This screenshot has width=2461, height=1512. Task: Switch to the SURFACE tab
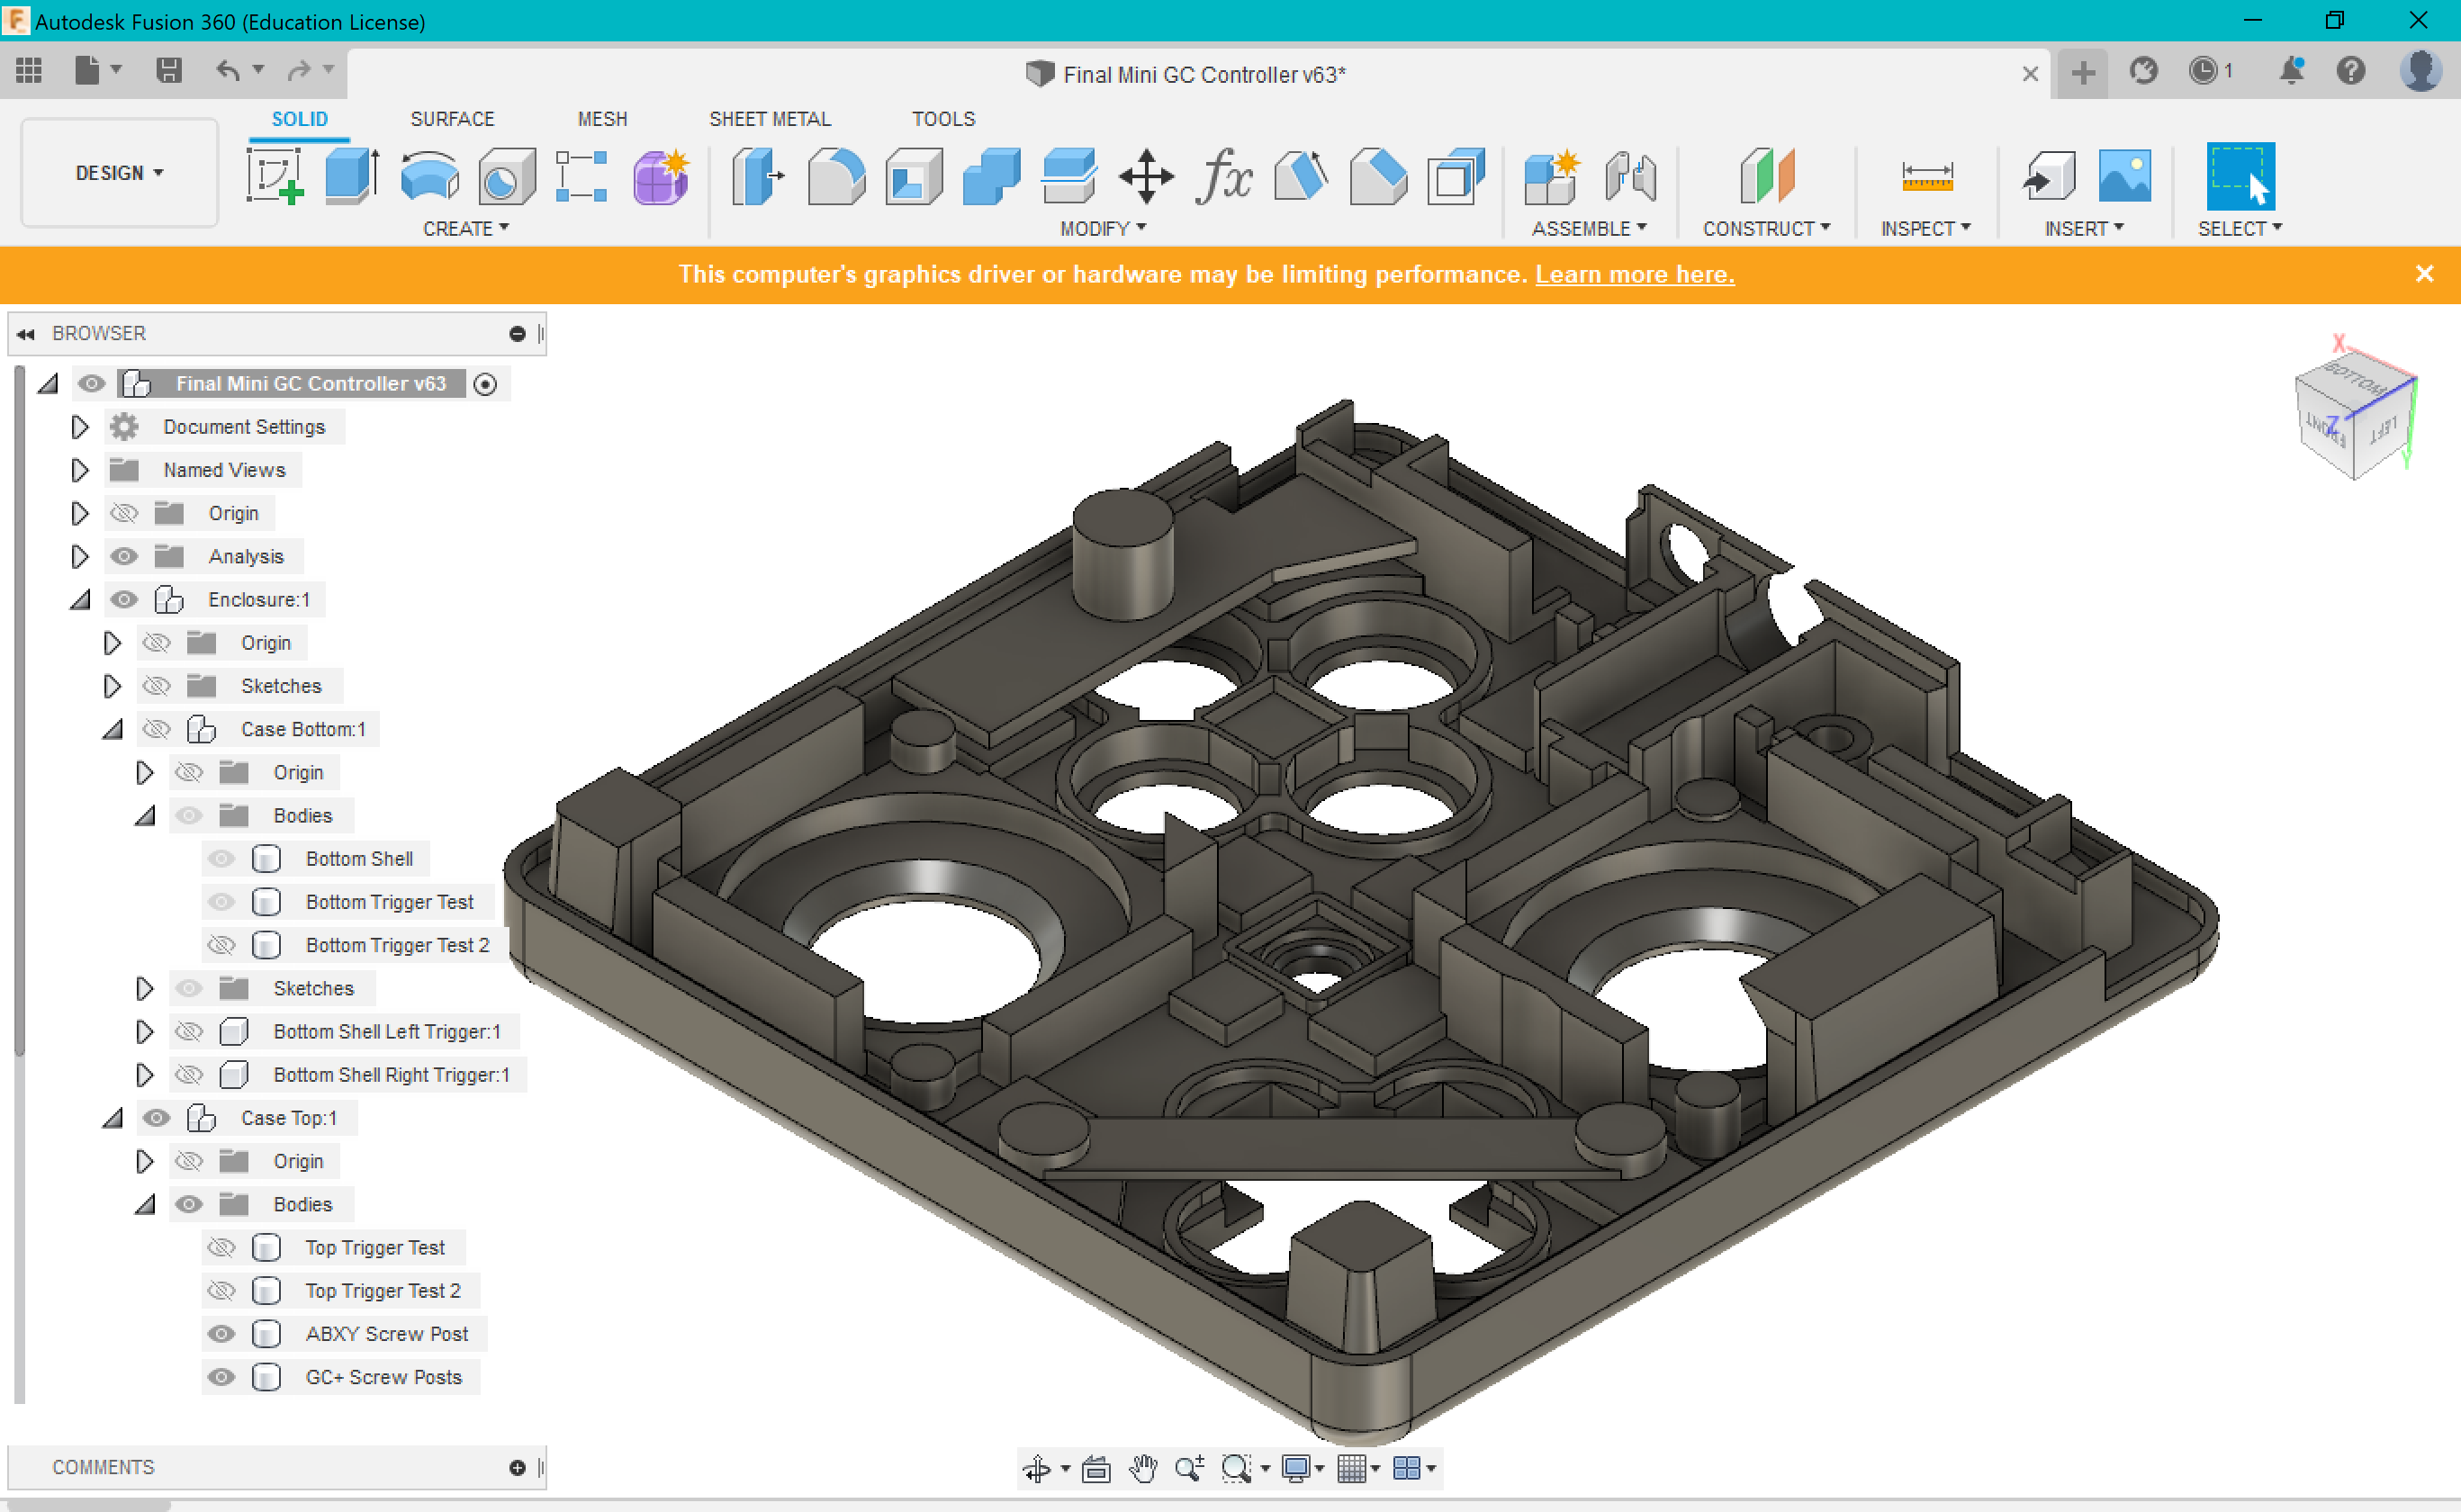451,118
